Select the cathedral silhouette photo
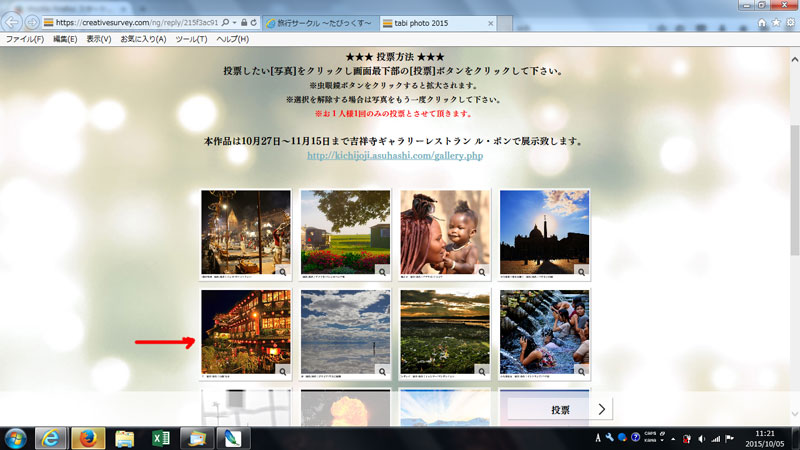The height and width of the screenshot is (450, 800). [x=544, y=232]
